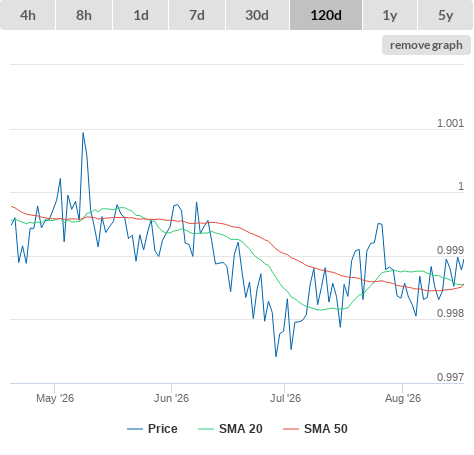This screenshot has width=474, height=455.
Task: Hide the SMA 50 series via legend
Action: [326, 429]
